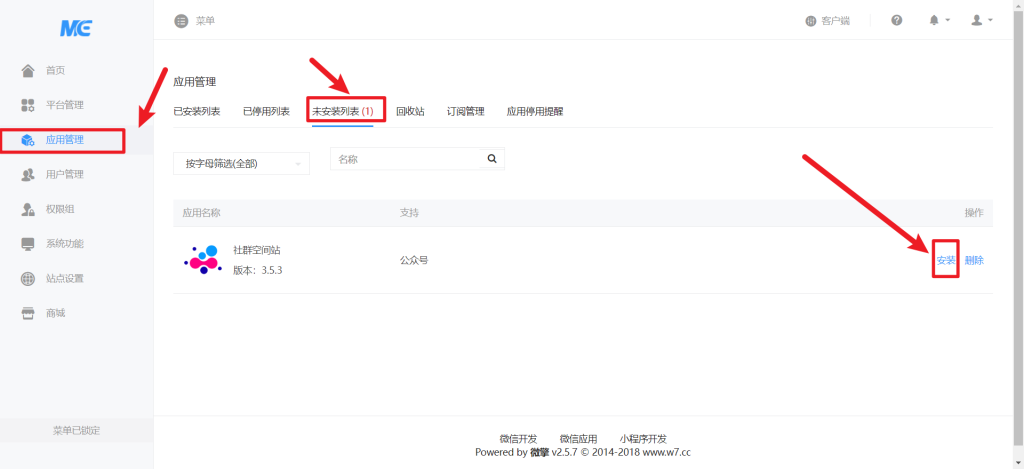Image resolution: width=1024 pixels, height=469 pixels.
Task: Toggle the 菜单 menu collapse icon
Action: tap(181, 20)
